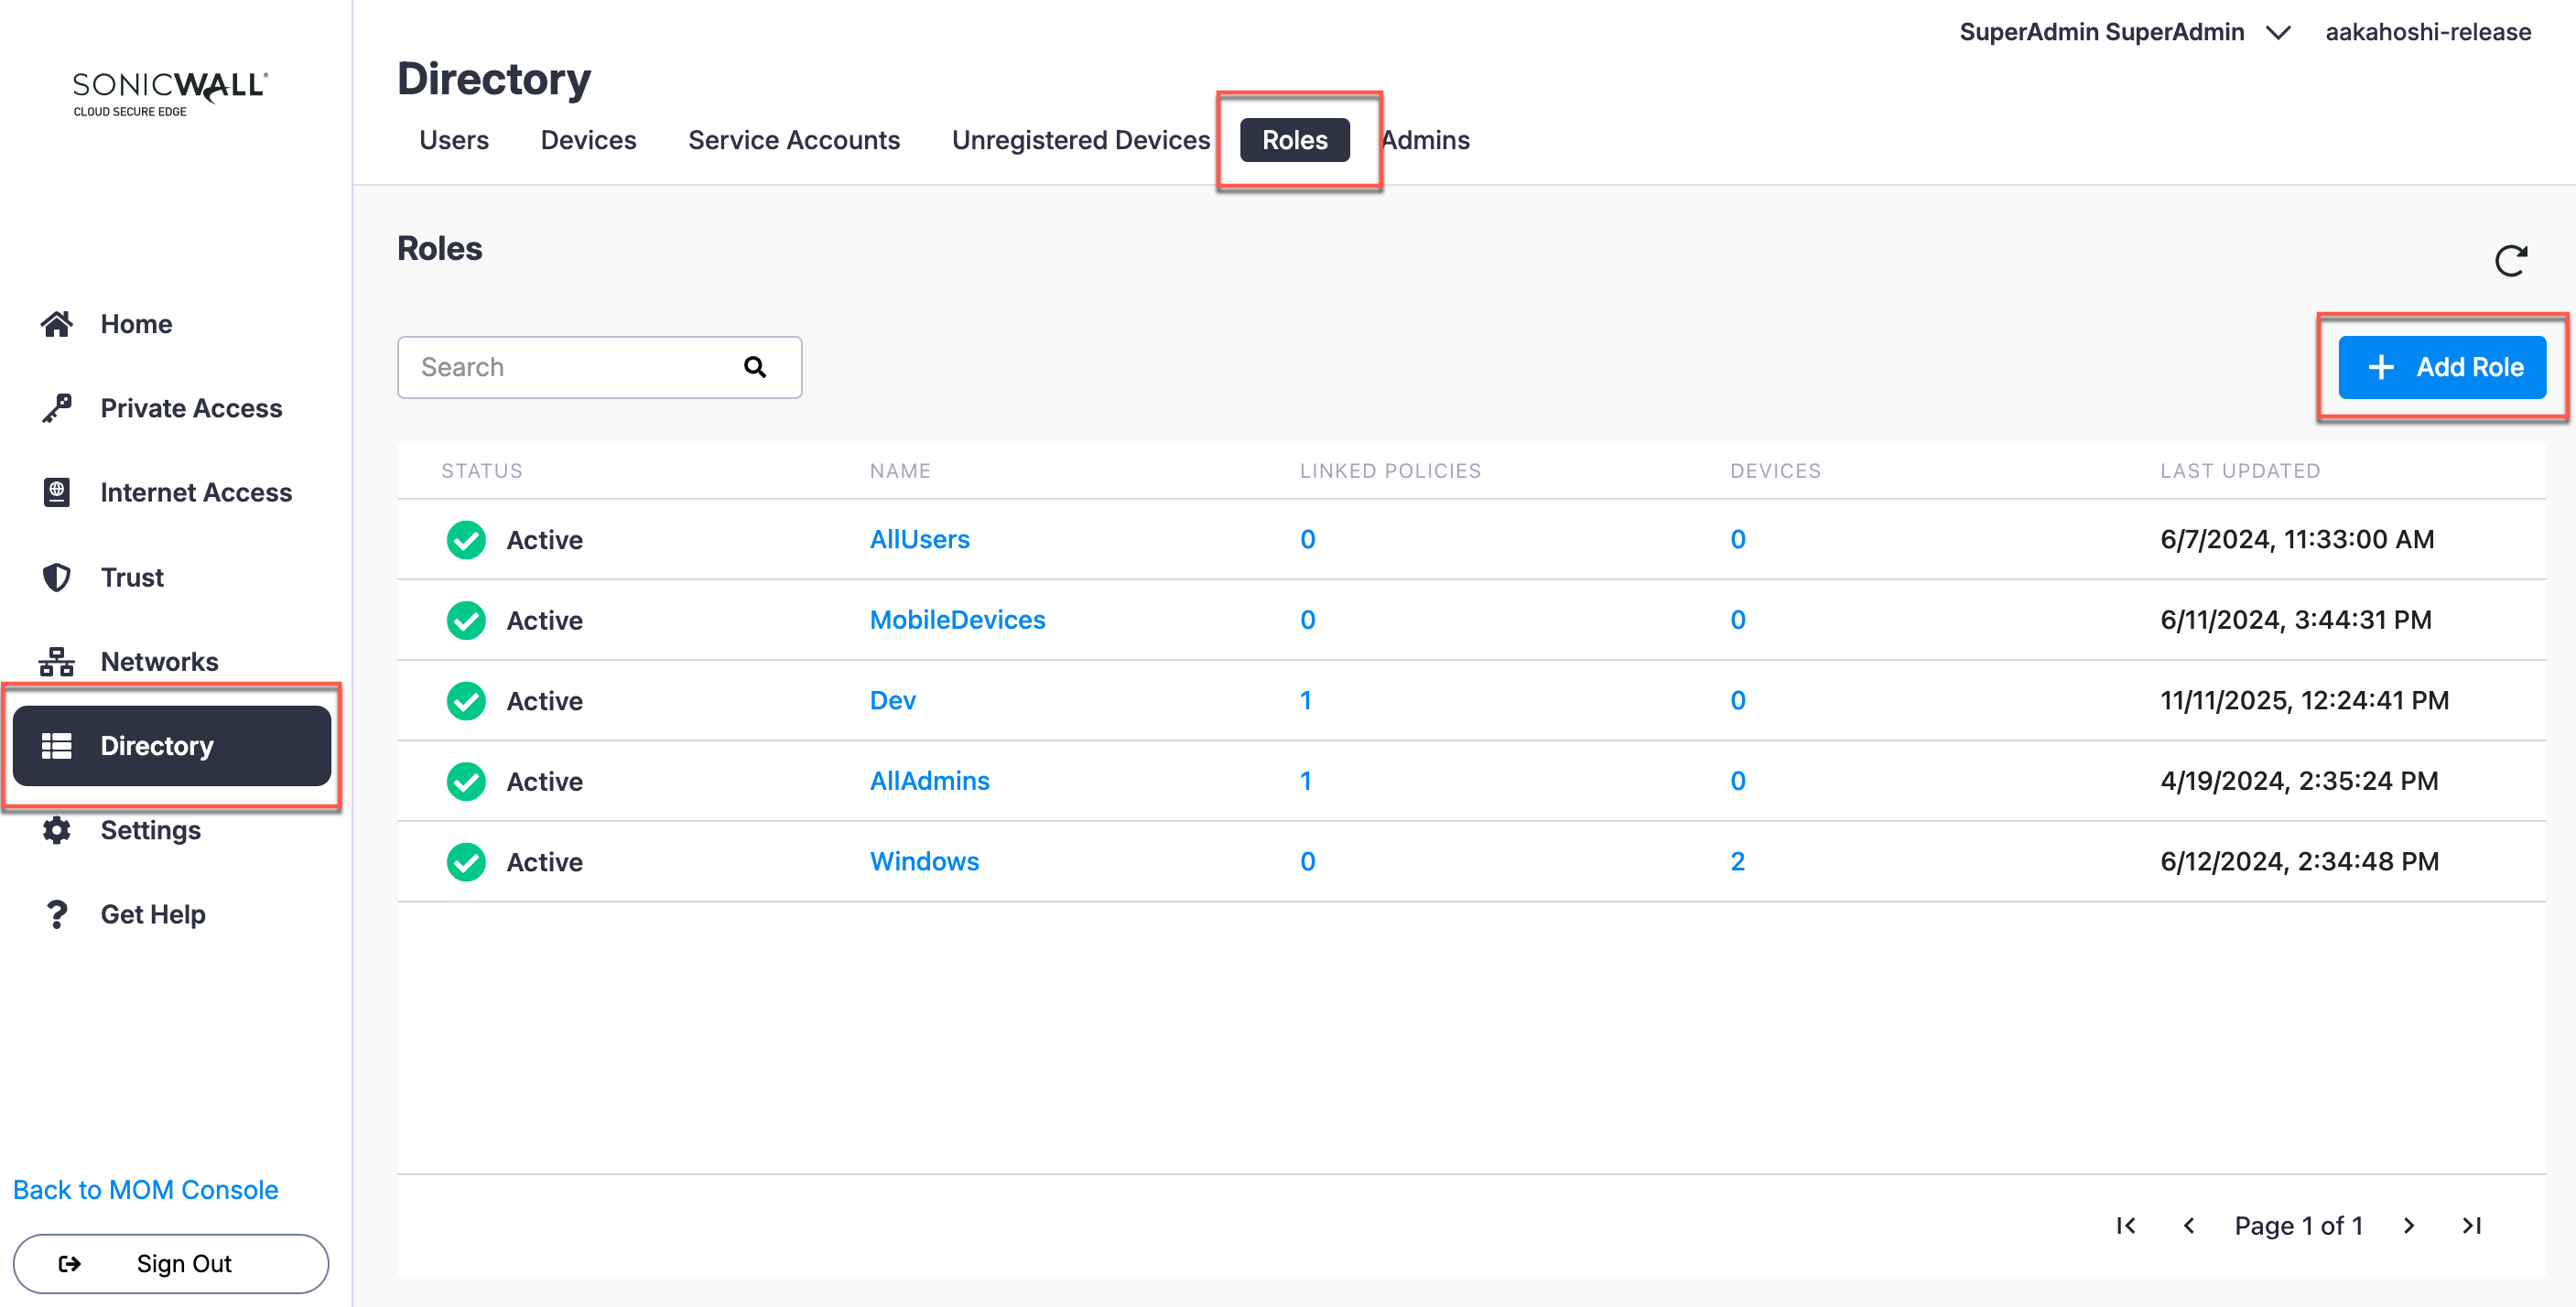
Task: Switch to the Users tab
Action: pos(453,140)
